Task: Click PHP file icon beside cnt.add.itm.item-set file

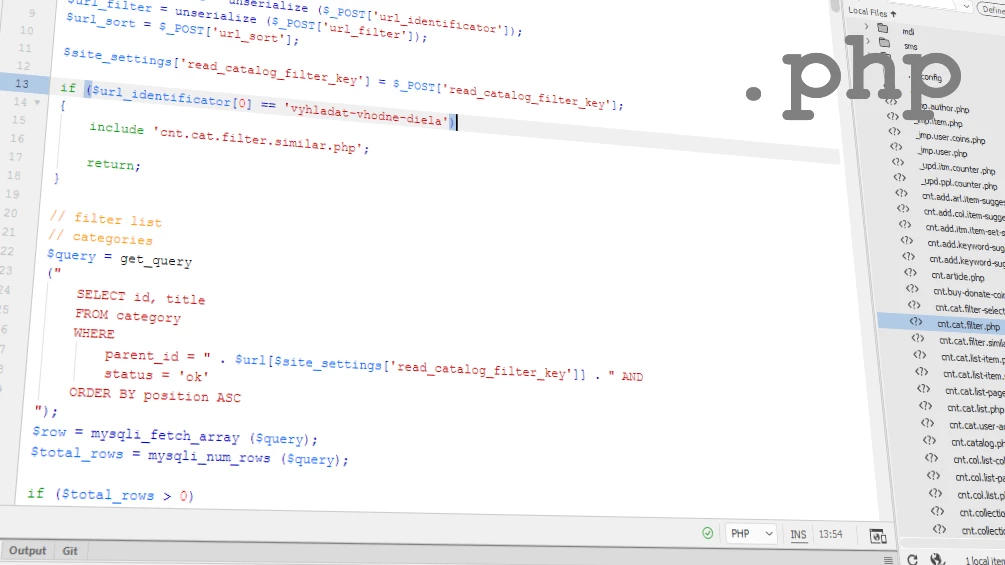Action: pyautogui.click(x=904, y=224)
